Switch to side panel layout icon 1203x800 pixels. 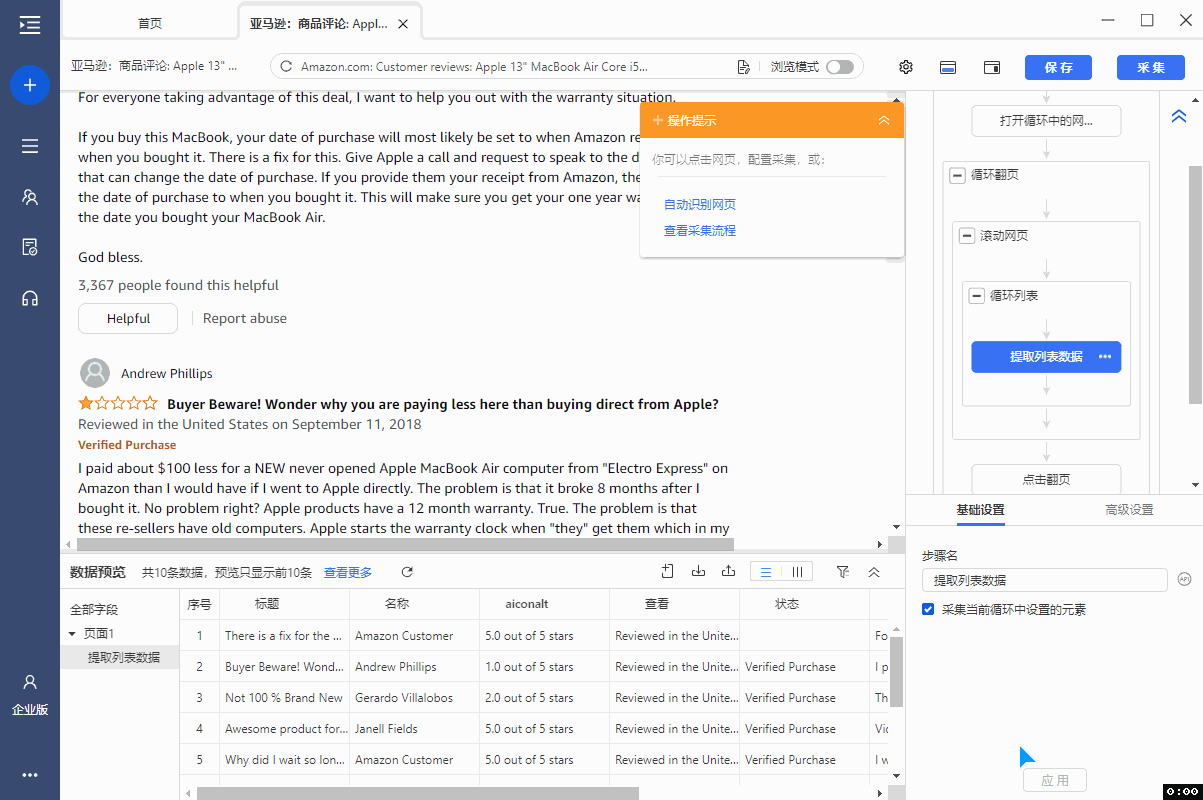(992, 67)
